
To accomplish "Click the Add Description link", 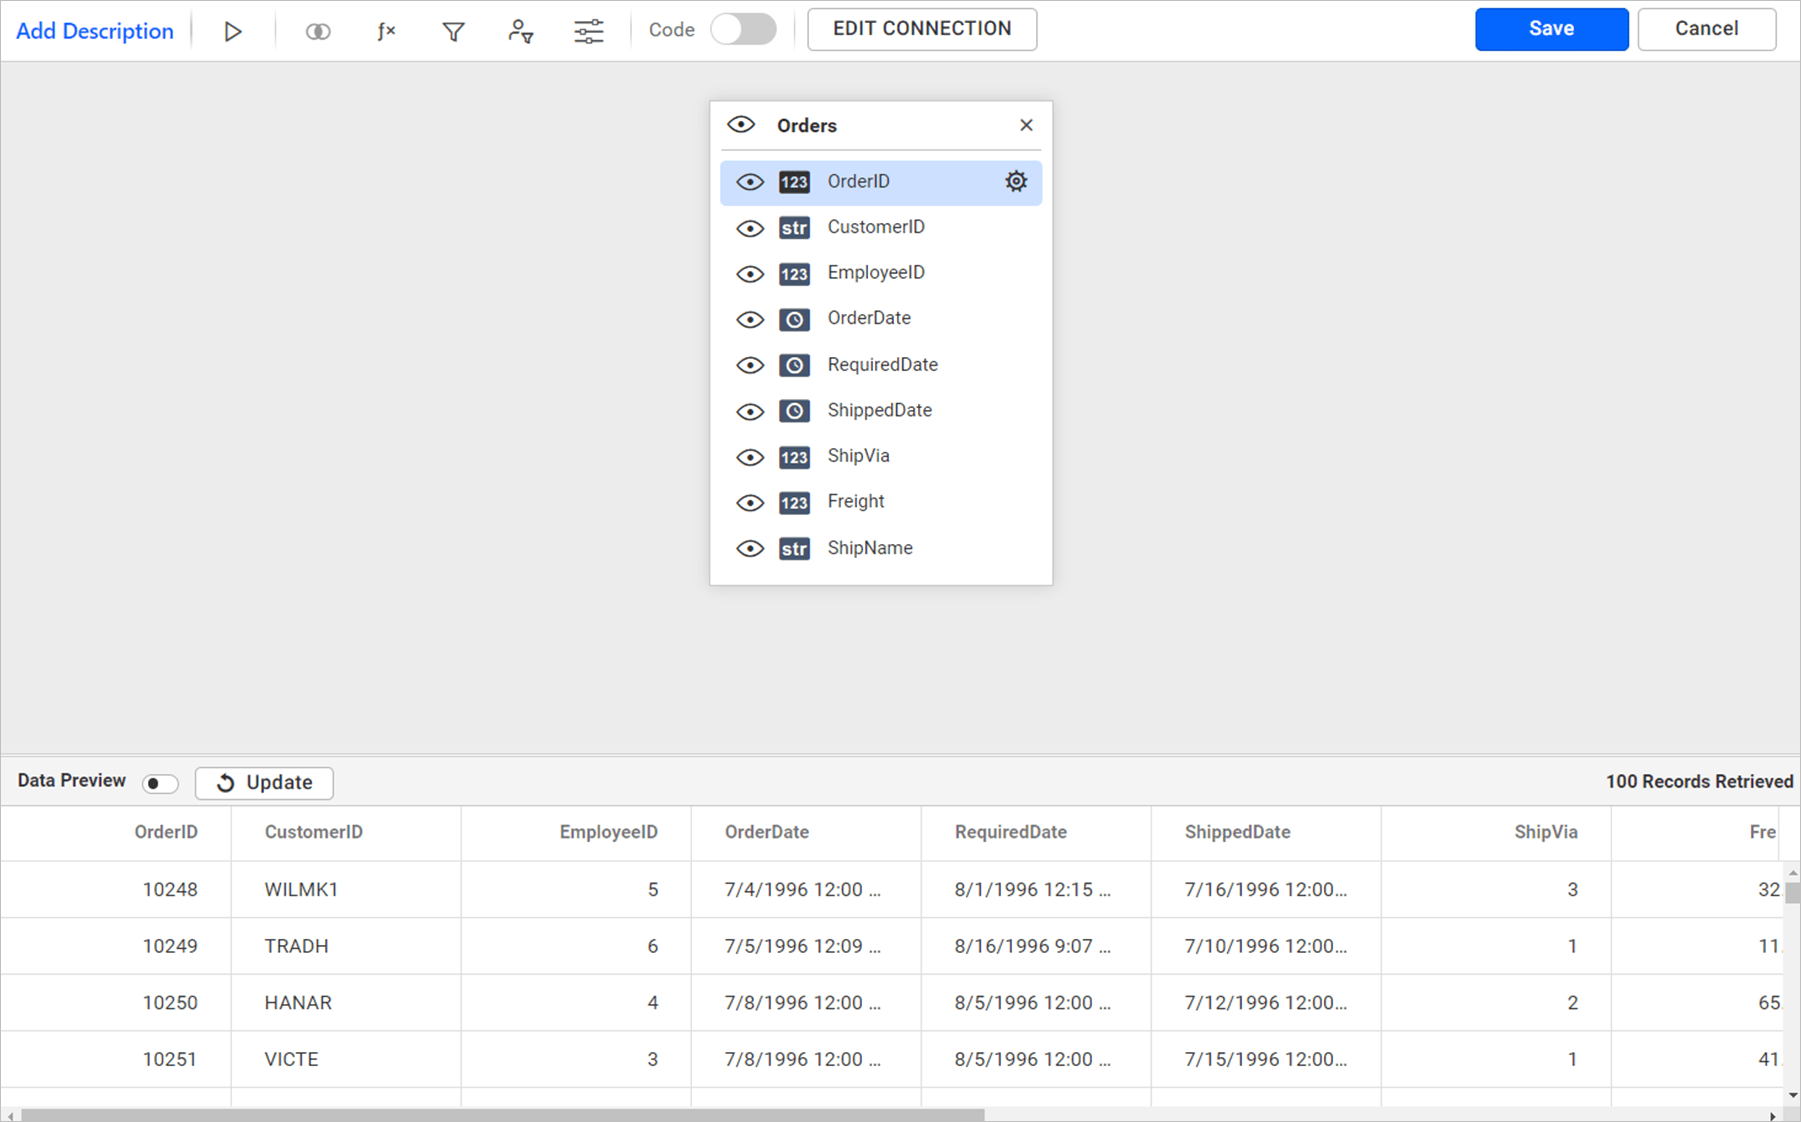I will (94, 30).
